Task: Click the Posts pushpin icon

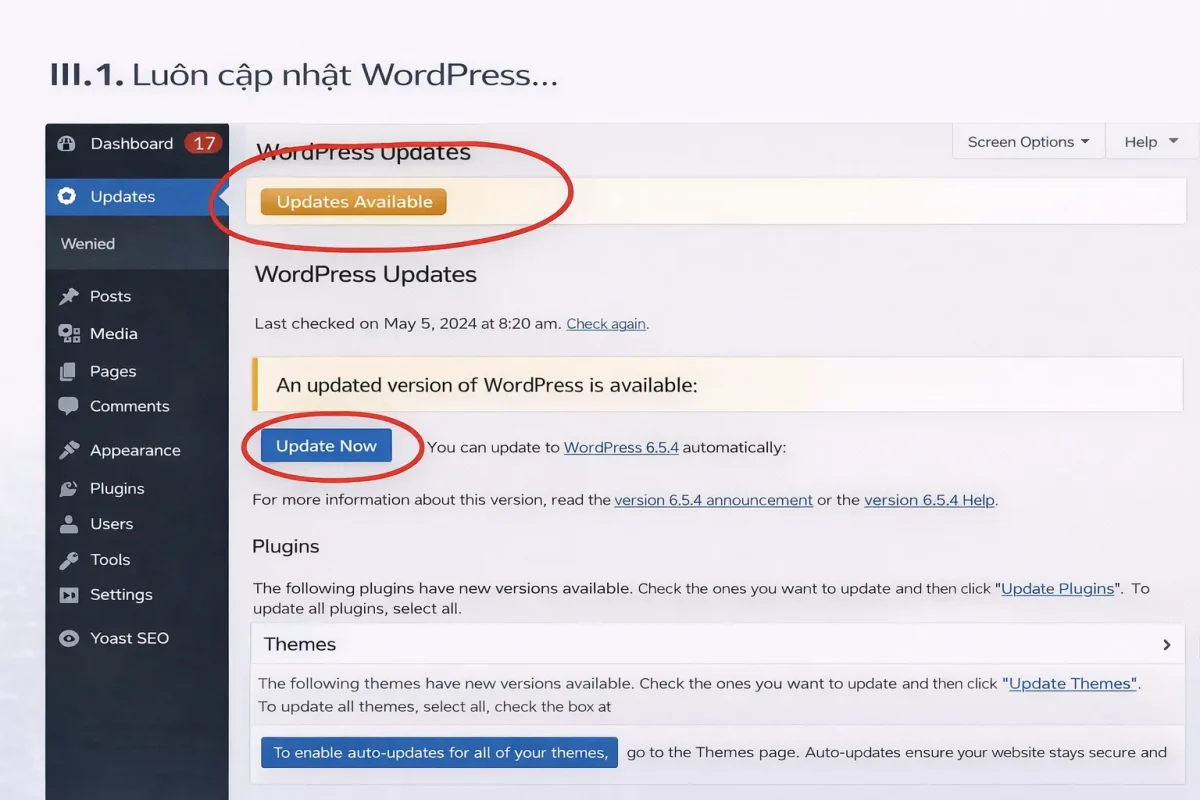Action: (x=68, y=296)
